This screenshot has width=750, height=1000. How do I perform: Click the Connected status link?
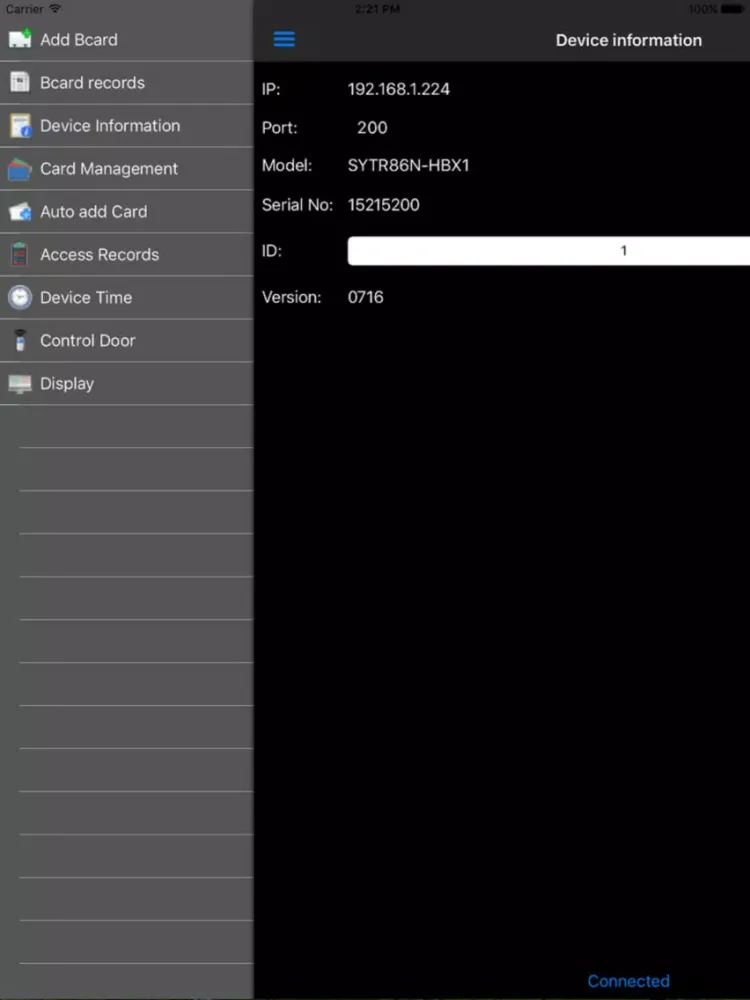coord(628,981)
